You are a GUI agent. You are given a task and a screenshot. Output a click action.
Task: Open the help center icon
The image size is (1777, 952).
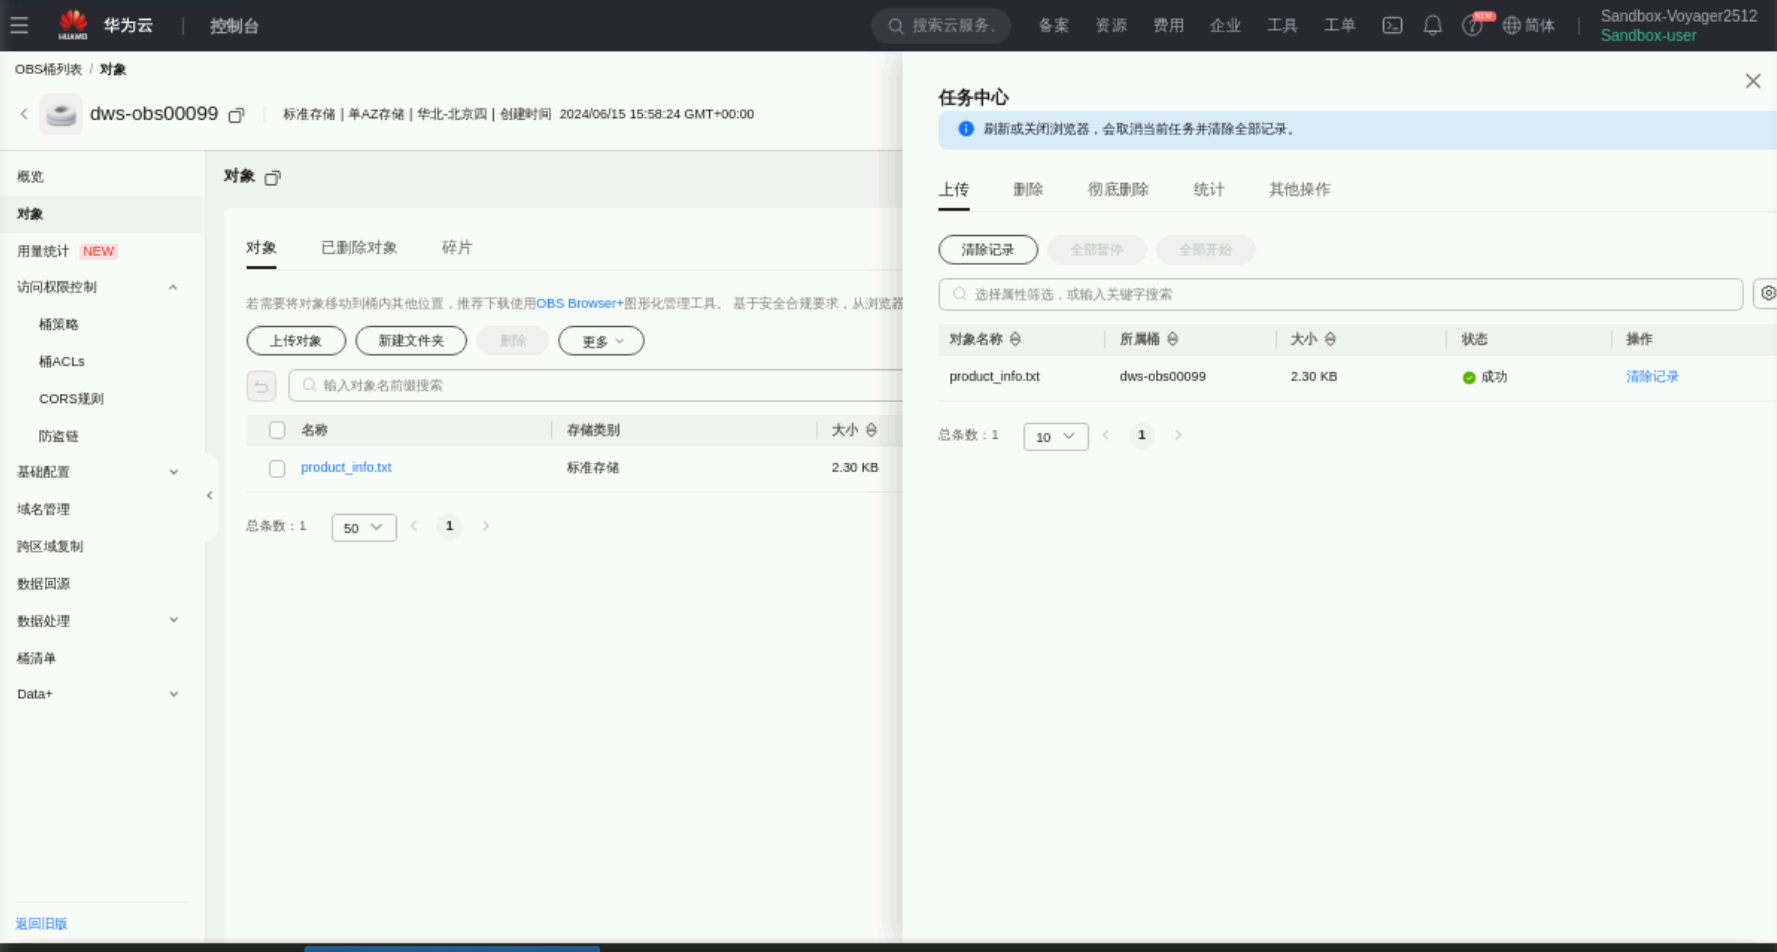1472,26
